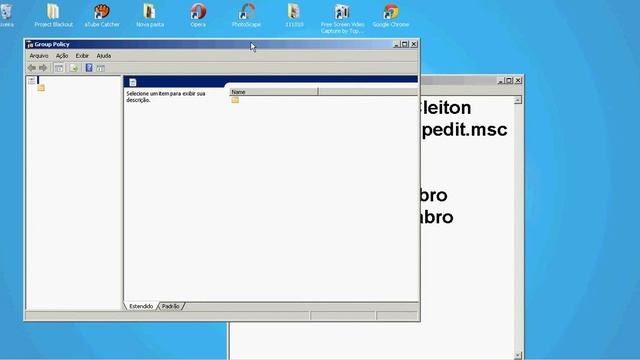Click the 'pedit.msc' text in background window
The height and width of the screenshot is (360, 640).
(x=464, y=130)
